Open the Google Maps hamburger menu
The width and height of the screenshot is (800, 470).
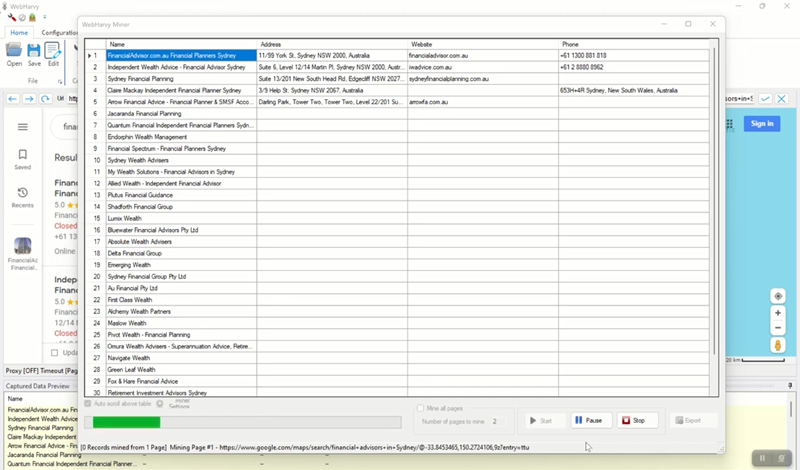(x=22, y=127)
